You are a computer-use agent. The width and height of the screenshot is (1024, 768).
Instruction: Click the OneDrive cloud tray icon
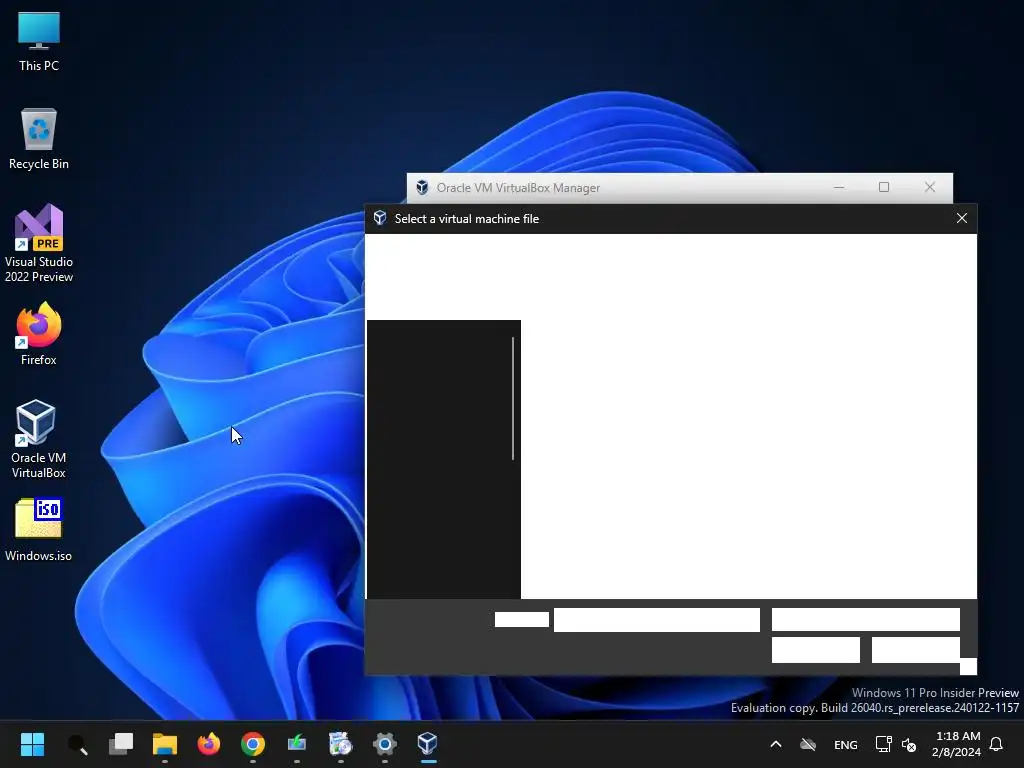tap(808, 744)
